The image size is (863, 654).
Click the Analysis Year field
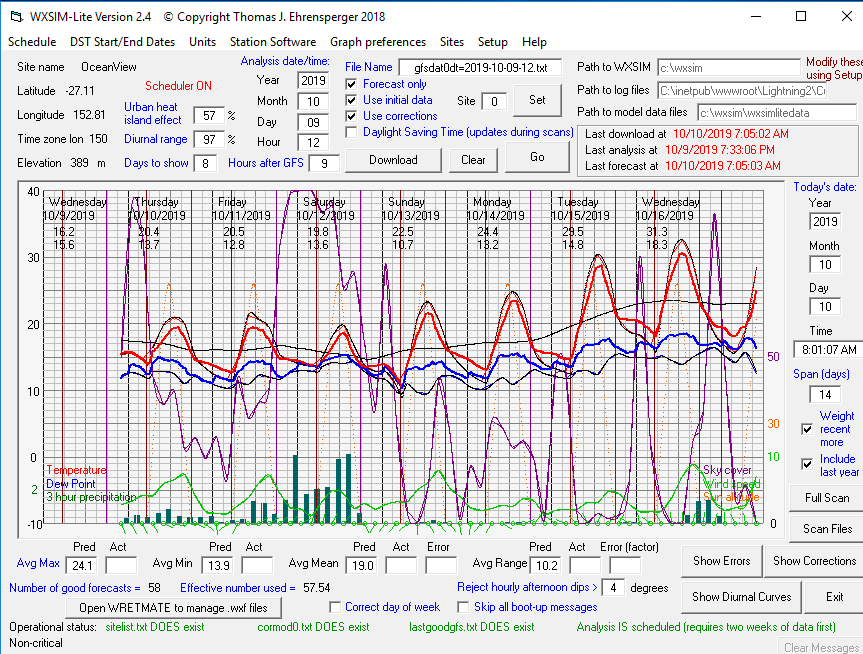pos(313,81)
